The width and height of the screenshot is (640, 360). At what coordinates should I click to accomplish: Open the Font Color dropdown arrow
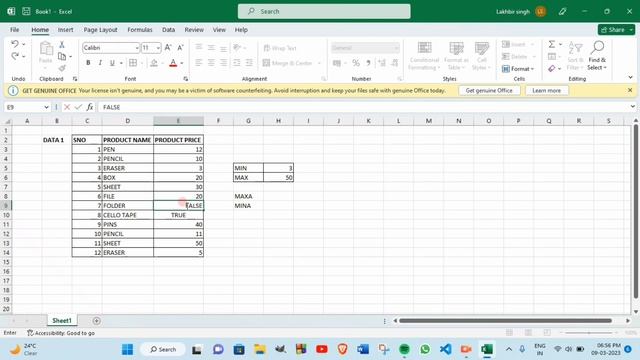pyautogui.click(x=182, y=63)
